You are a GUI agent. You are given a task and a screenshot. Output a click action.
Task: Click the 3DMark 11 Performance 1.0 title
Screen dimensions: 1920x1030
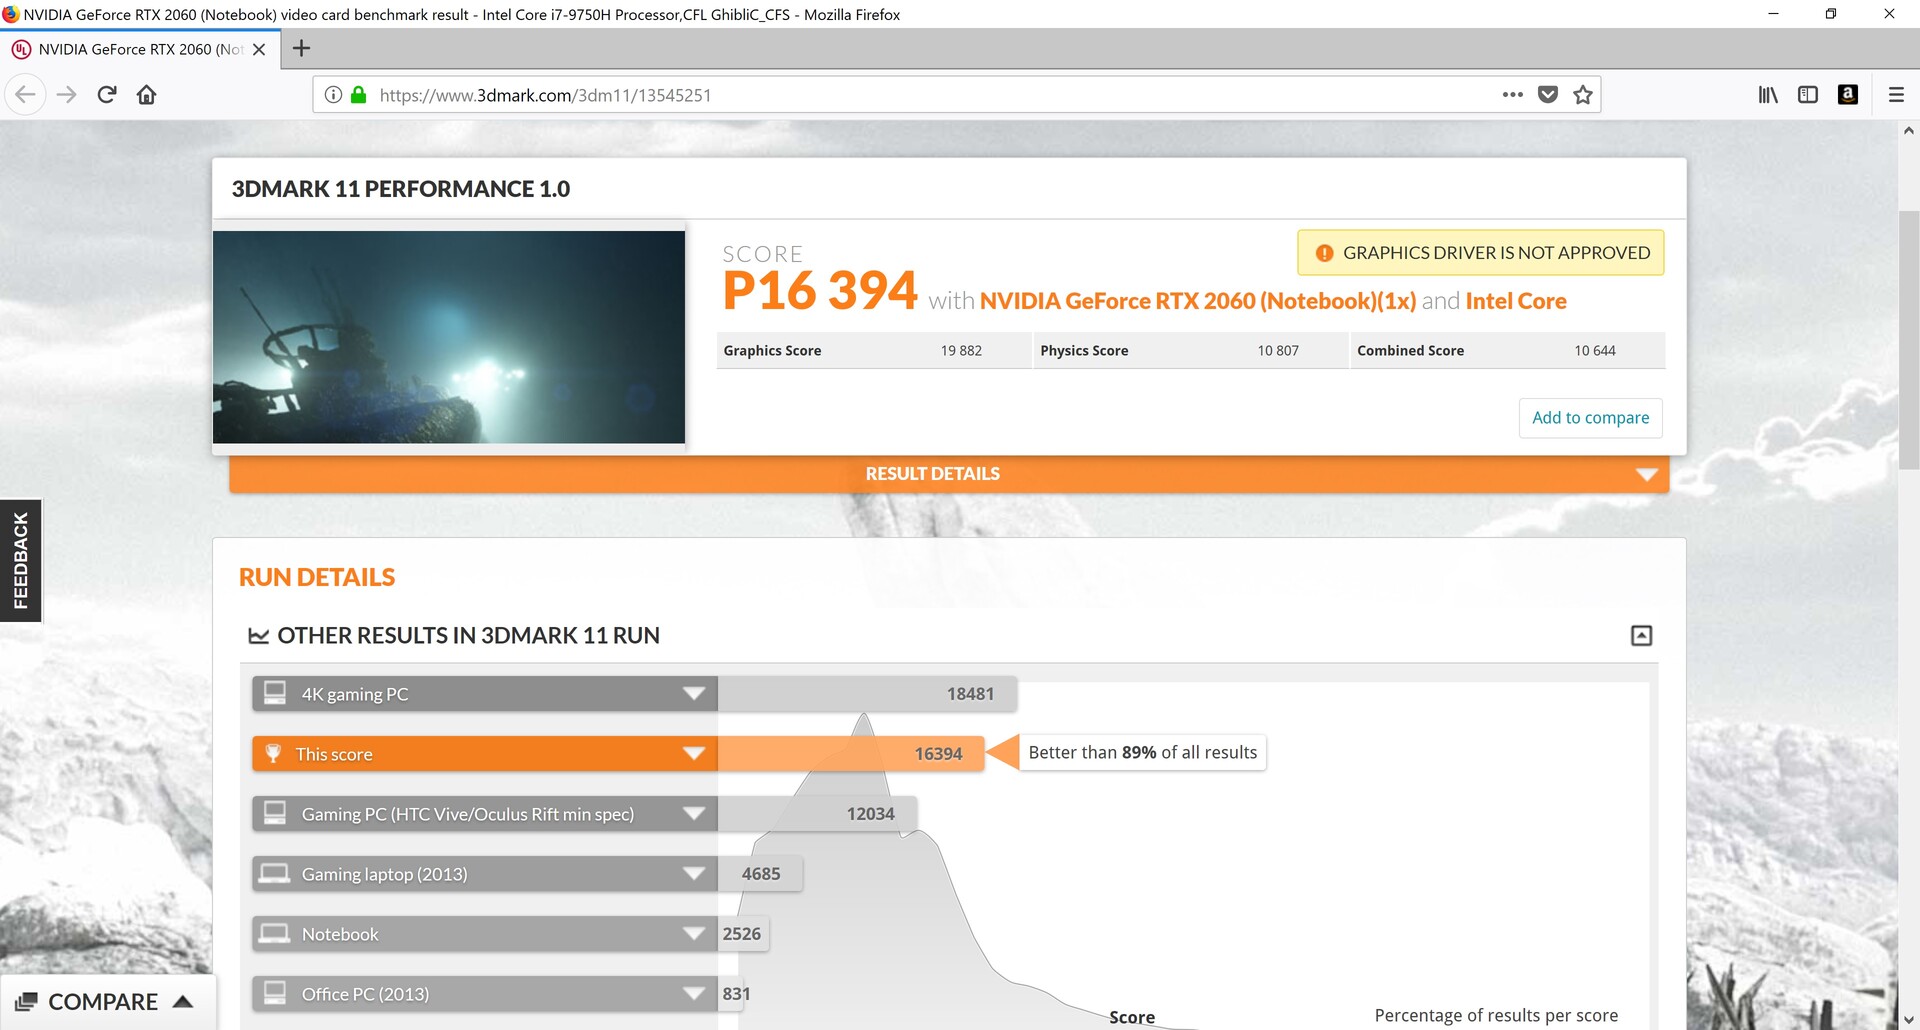[401, 189]
